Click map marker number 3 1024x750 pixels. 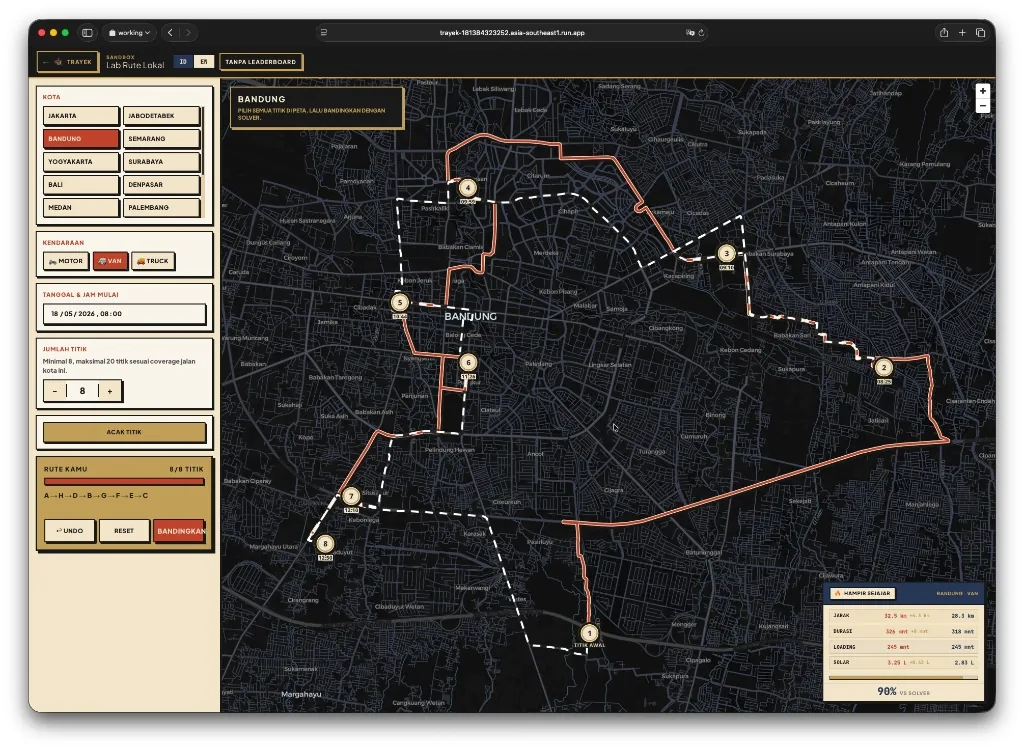pyautogui.click(x=726, y=253)
